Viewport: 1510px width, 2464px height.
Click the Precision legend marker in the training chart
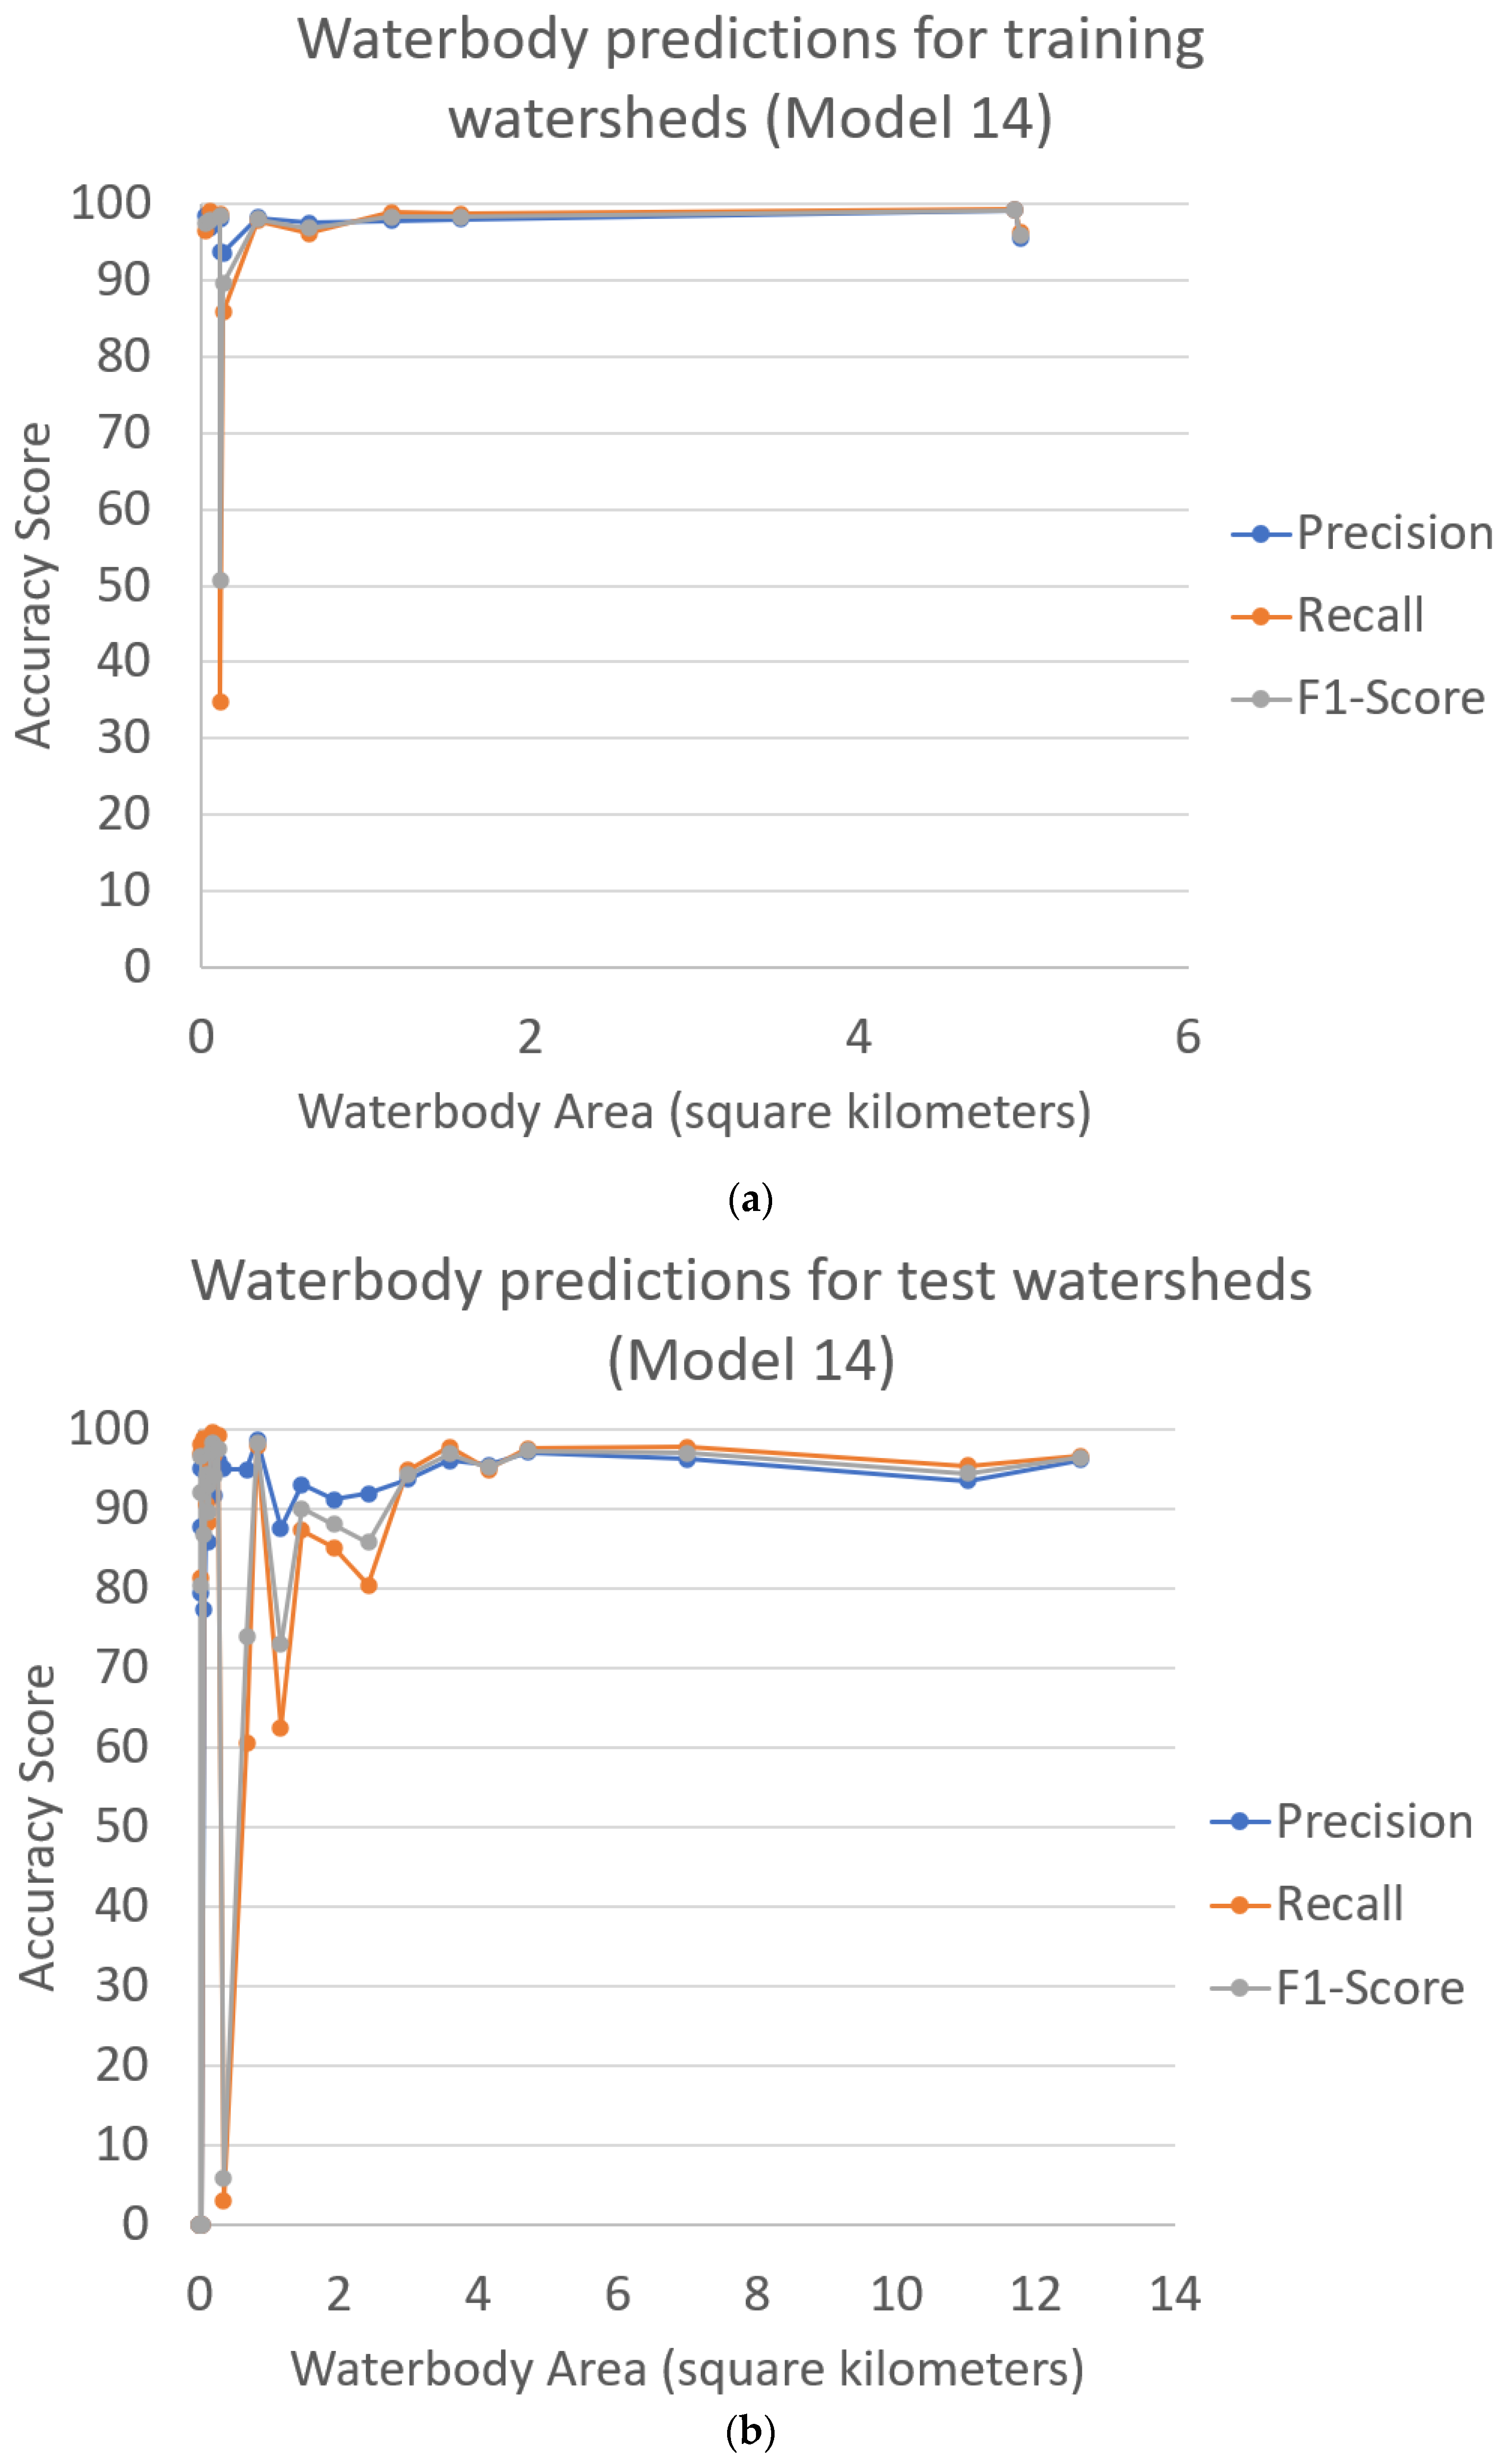click(1260, 534)
